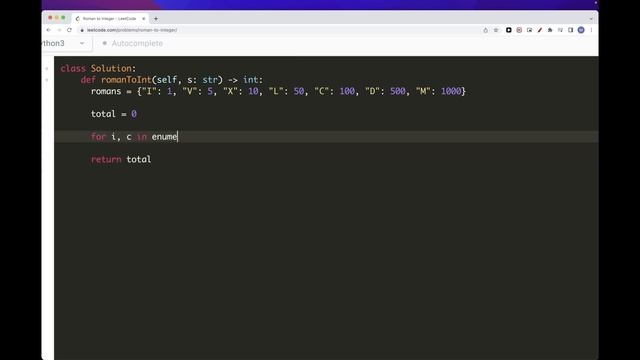Collapse the class Solution fold arrow
640x360 pixels.
click(x=47, y=69)
